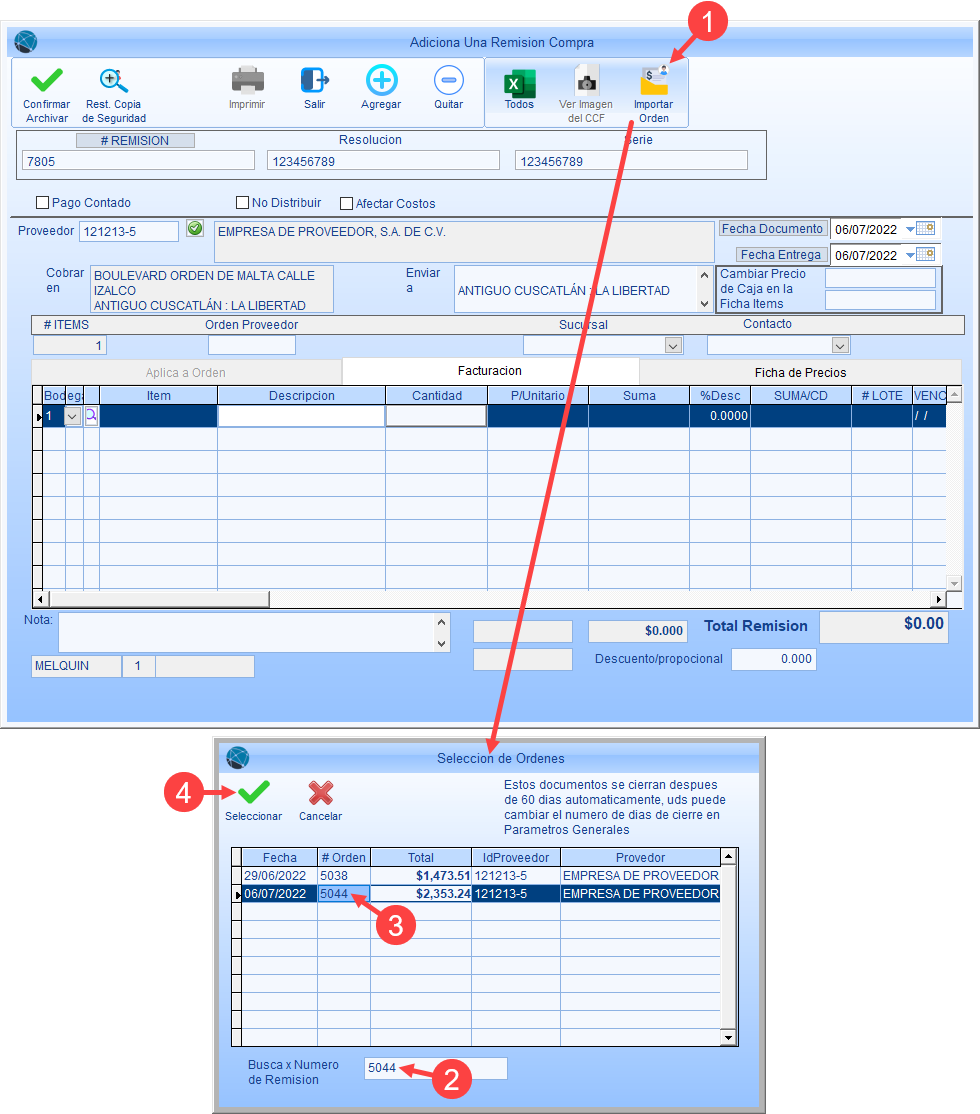Switch to the Facturacion tab

pyautogui.click(x=490, y=371)
